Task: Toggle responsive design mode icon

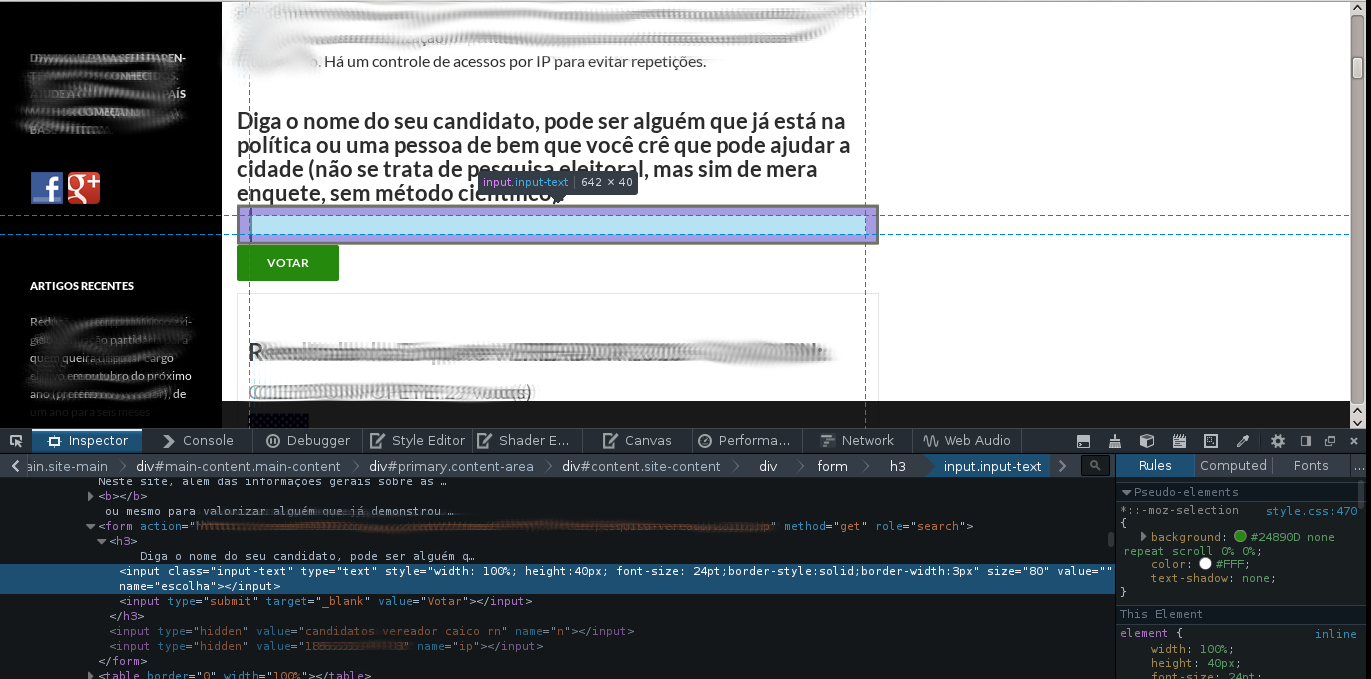Action: pos(1211,441)
